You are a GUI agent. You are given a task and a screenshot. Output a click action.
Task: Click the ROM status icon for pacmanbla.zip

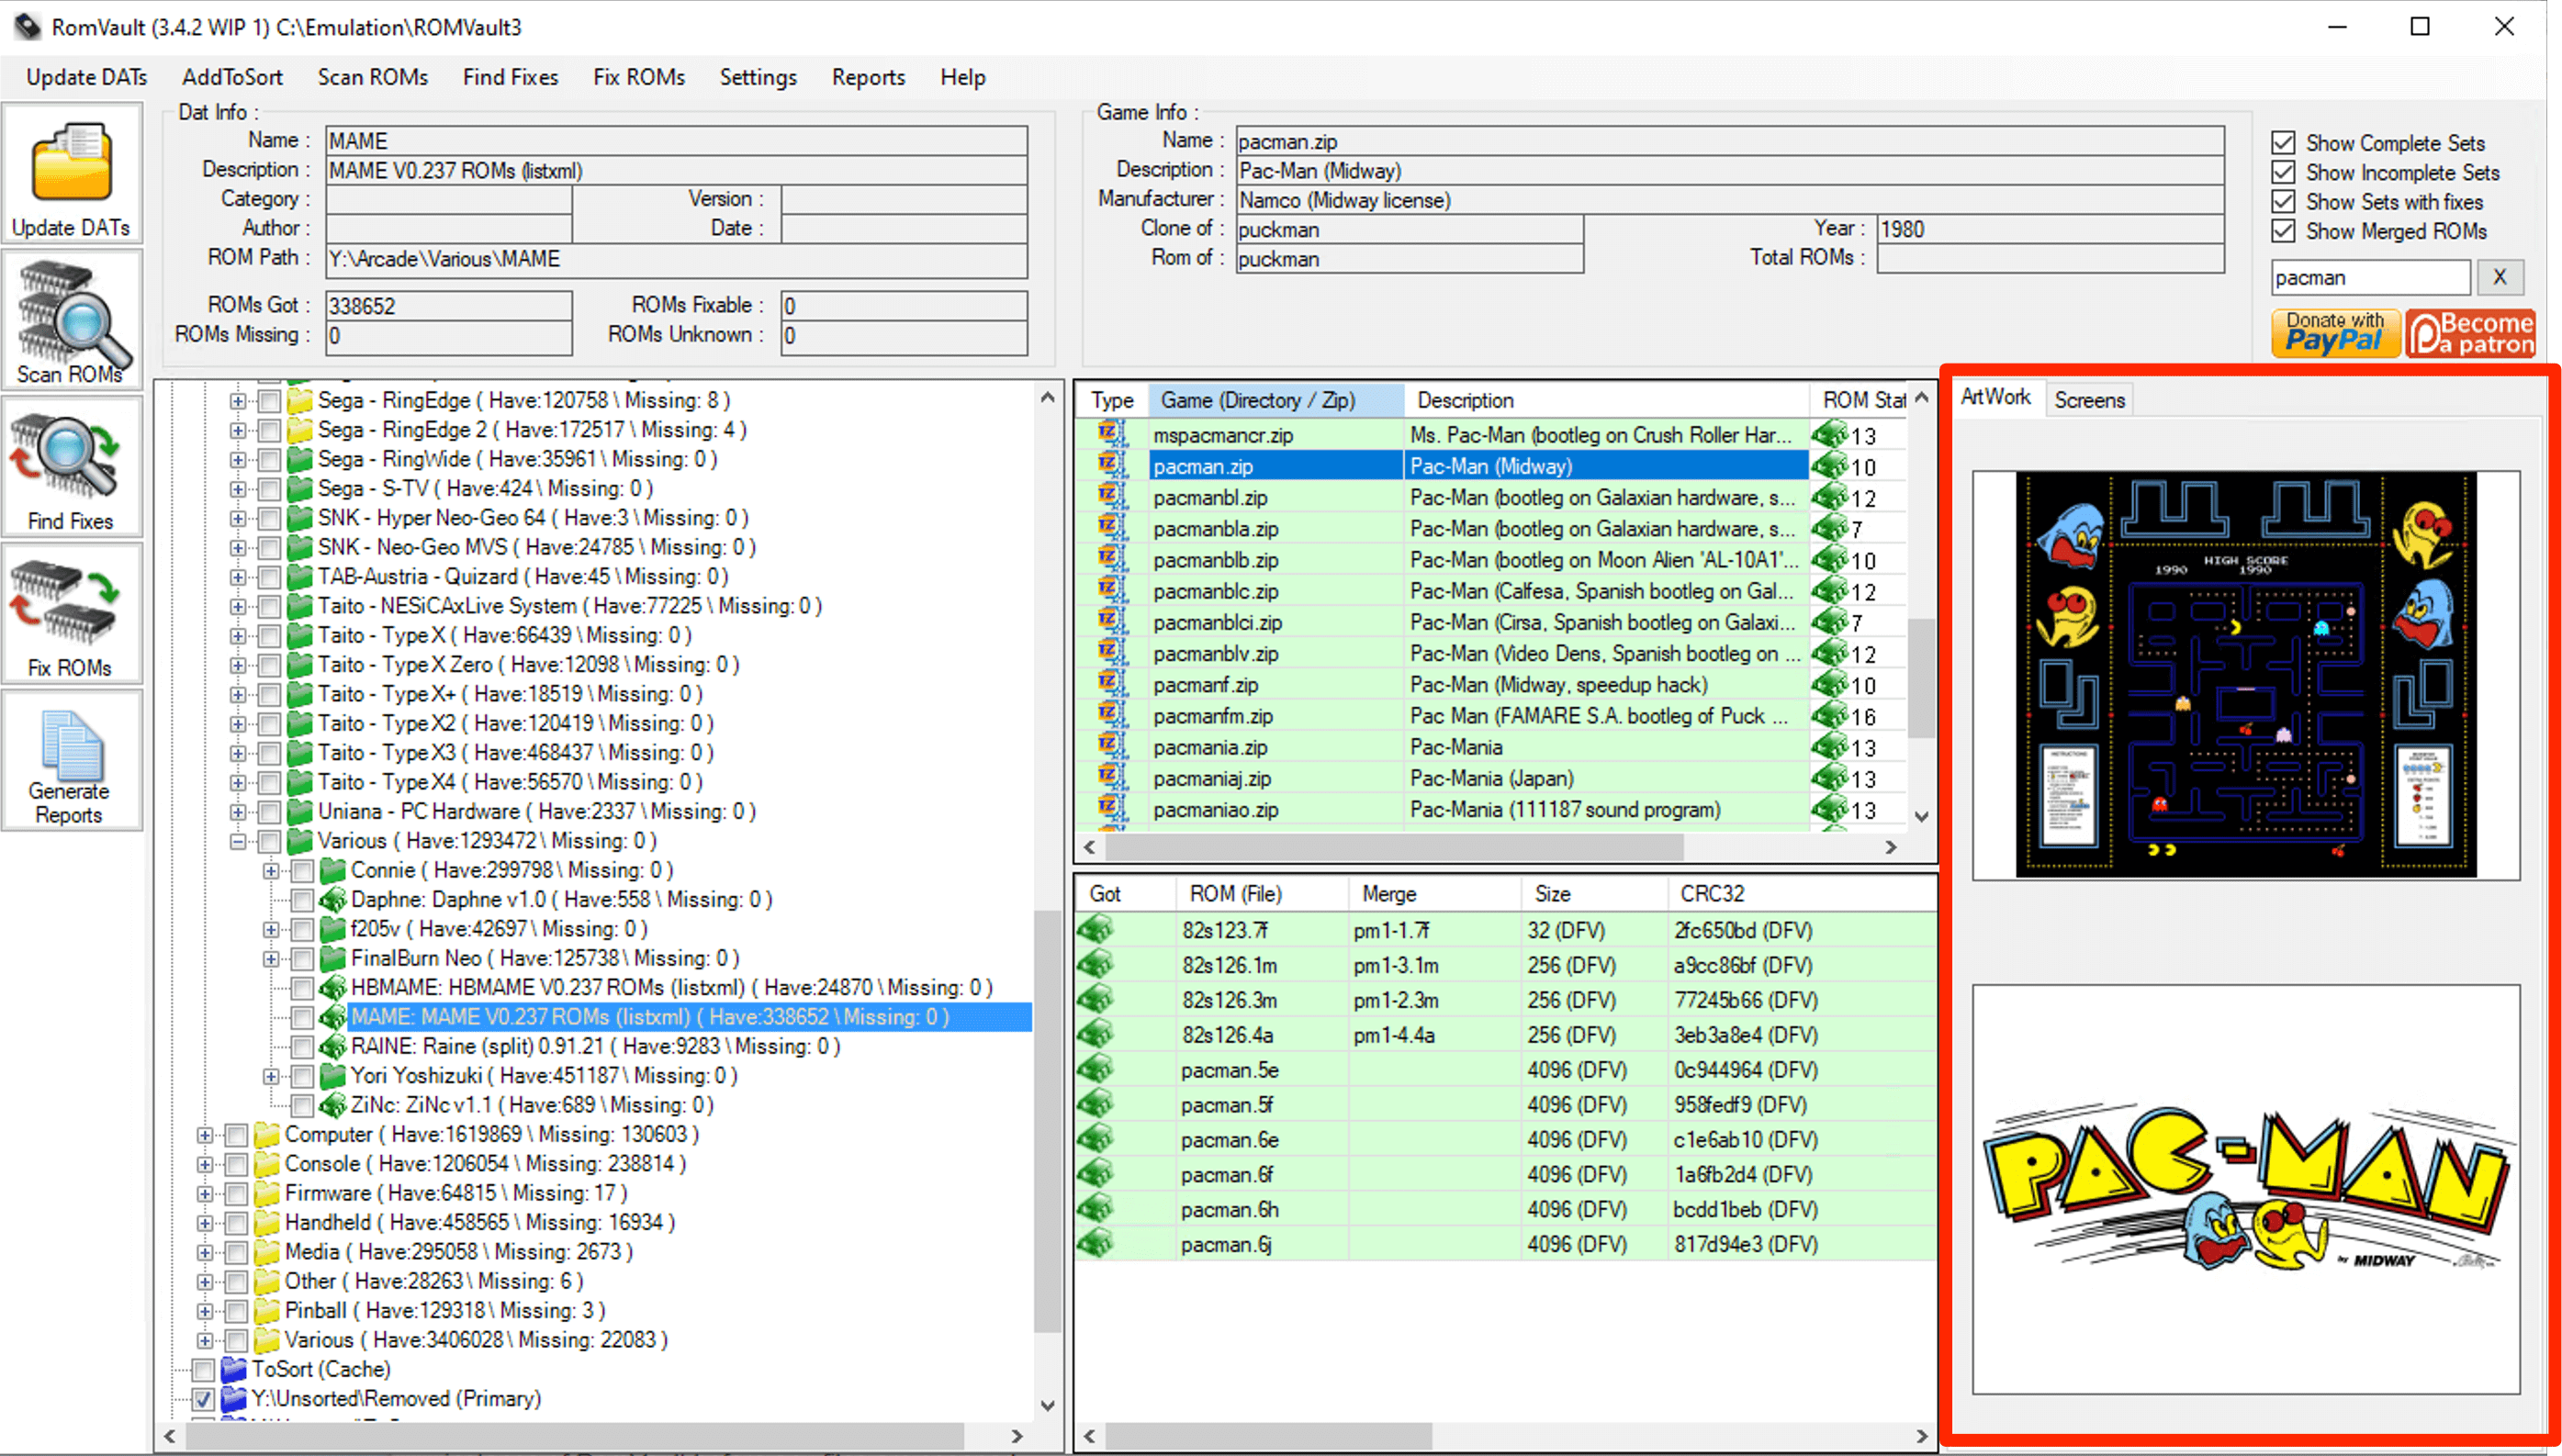pos(1829,528)
